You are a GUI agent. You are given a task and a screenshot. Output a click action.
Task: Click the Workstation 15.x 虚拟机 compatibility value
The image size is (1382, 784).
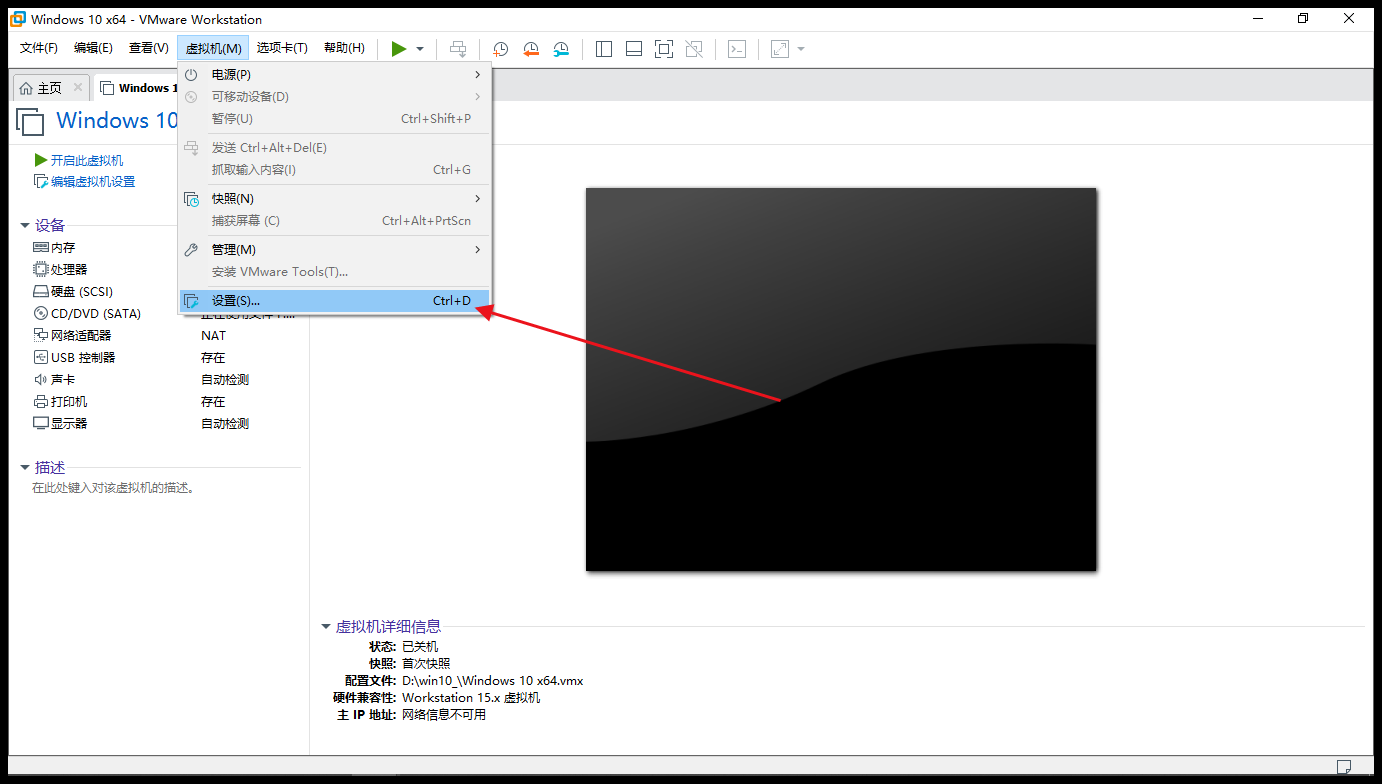471,698
